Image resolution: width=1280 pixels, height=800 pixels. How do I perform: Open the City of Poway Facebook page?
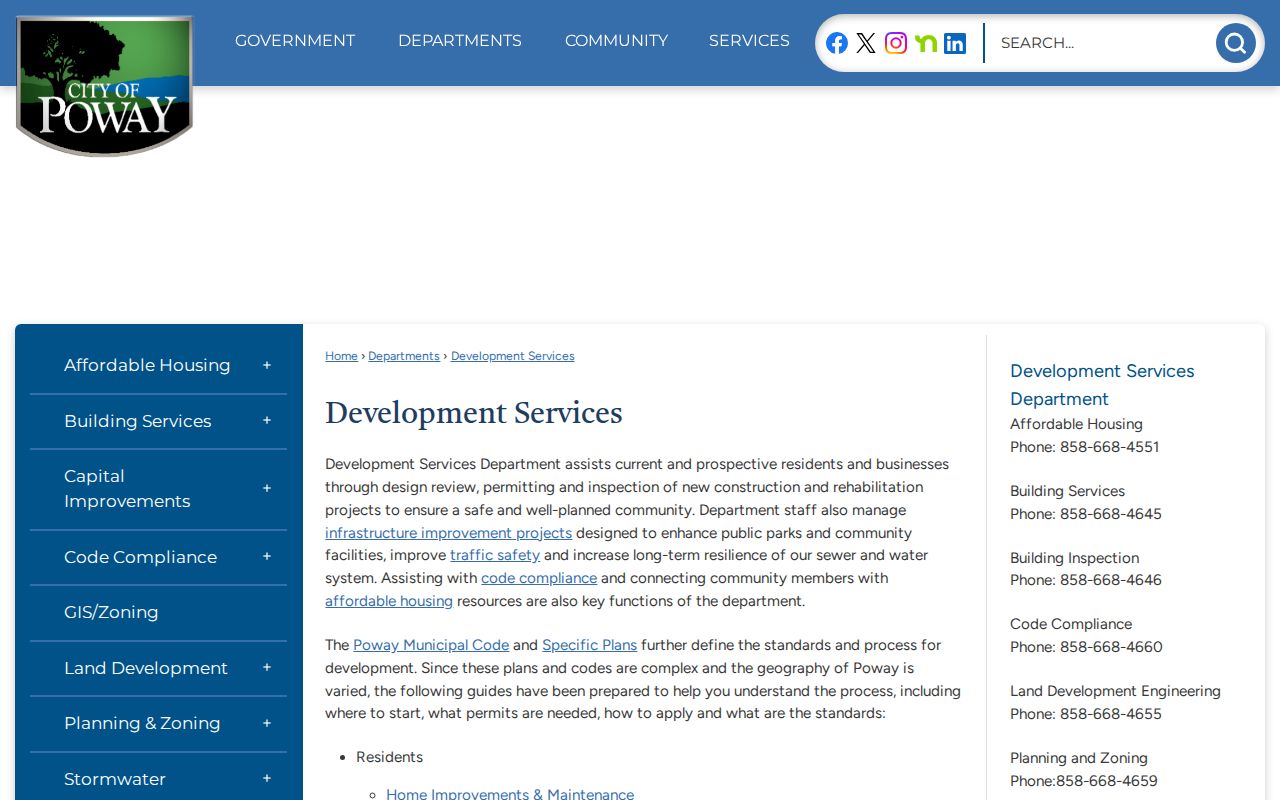point(837,43)
